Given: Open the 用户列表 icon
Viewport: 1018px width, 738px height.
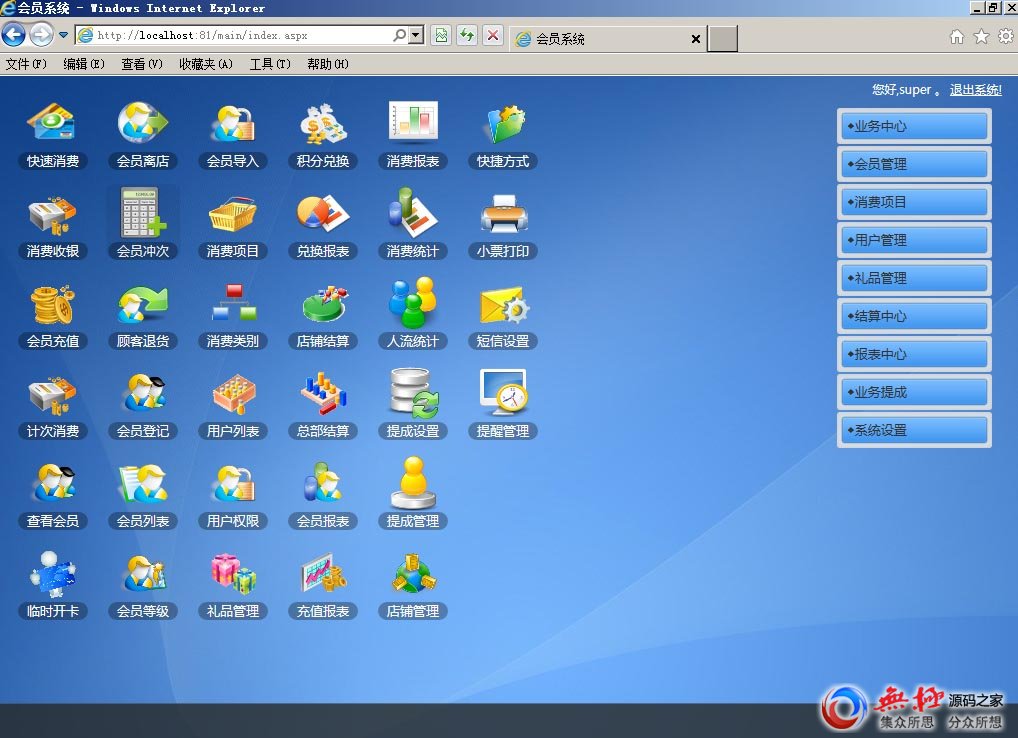Looking at the screenshot, I should click(232, 405).
